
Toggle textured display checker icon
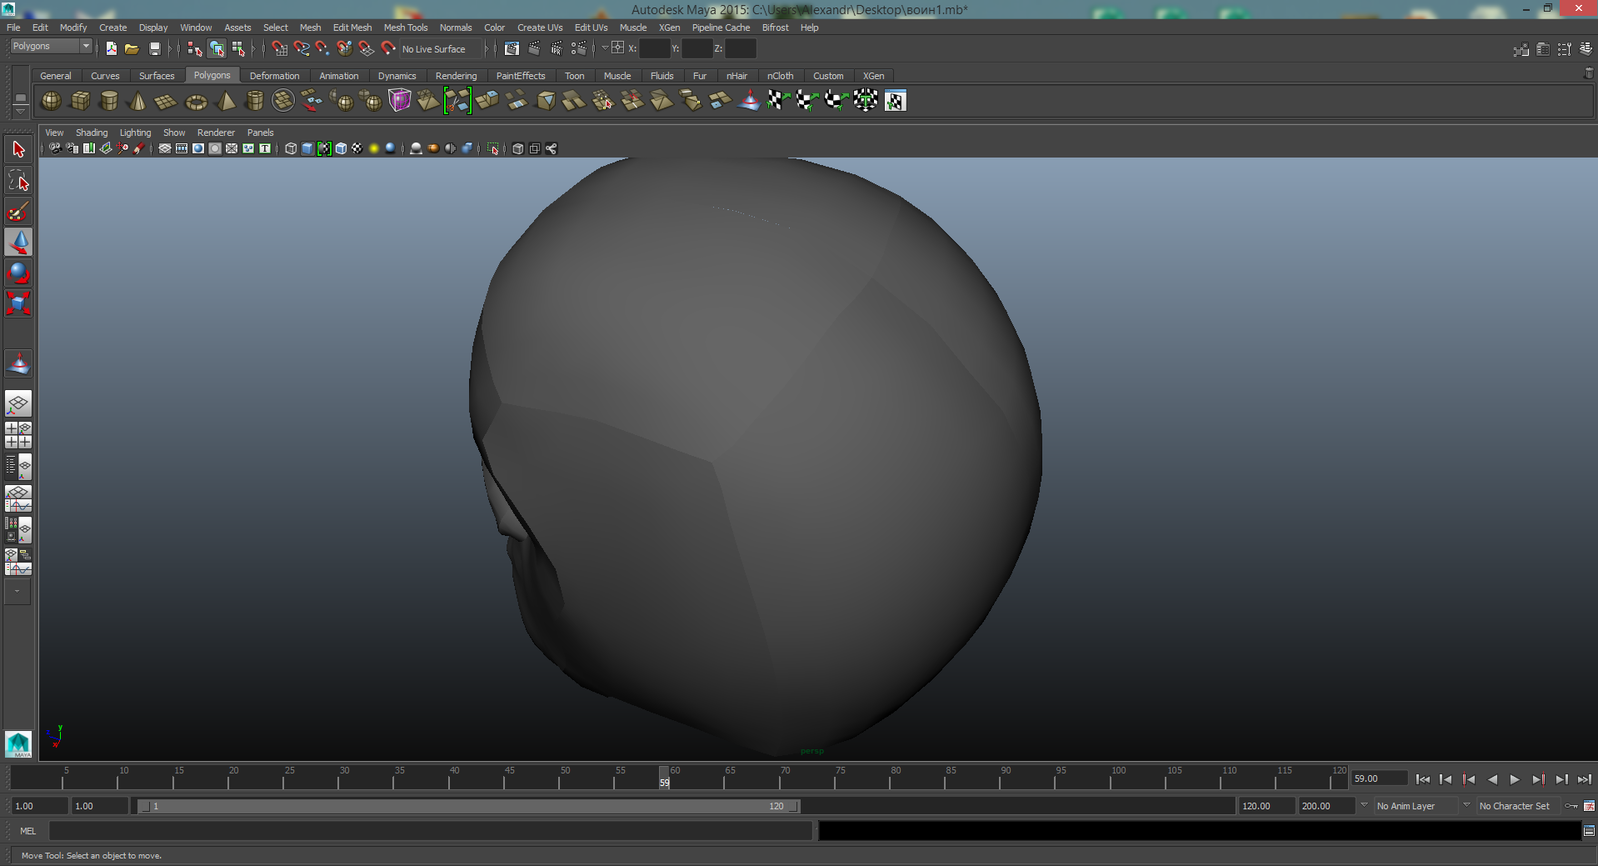(357, 149)
